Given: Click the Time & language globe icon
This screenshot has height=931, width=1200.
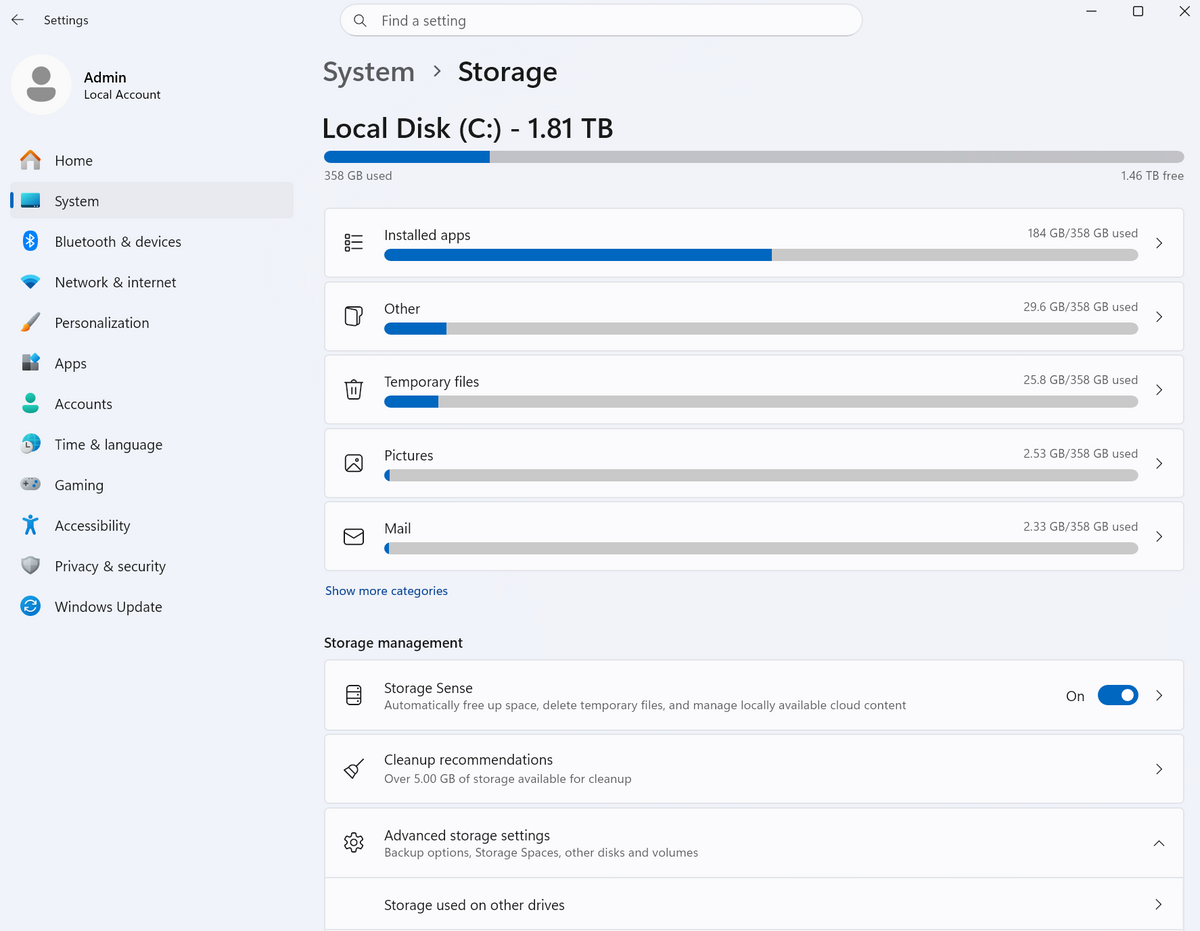Looking at the screenshot, I should pyautogui.click(x=31, y=444).
